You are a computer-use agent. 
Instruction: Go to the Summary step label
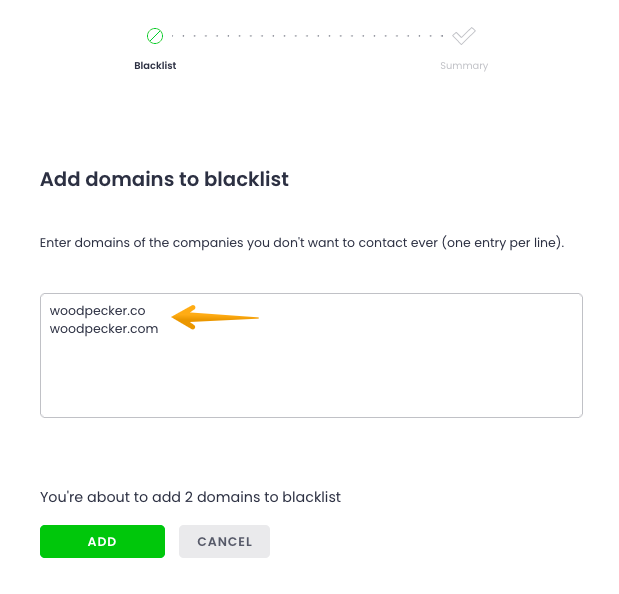(464, 66)
